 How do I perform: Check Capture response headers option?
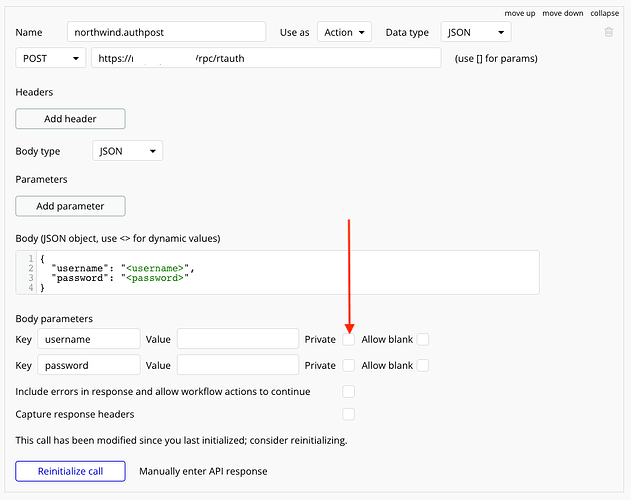click(x=348, y=414)
